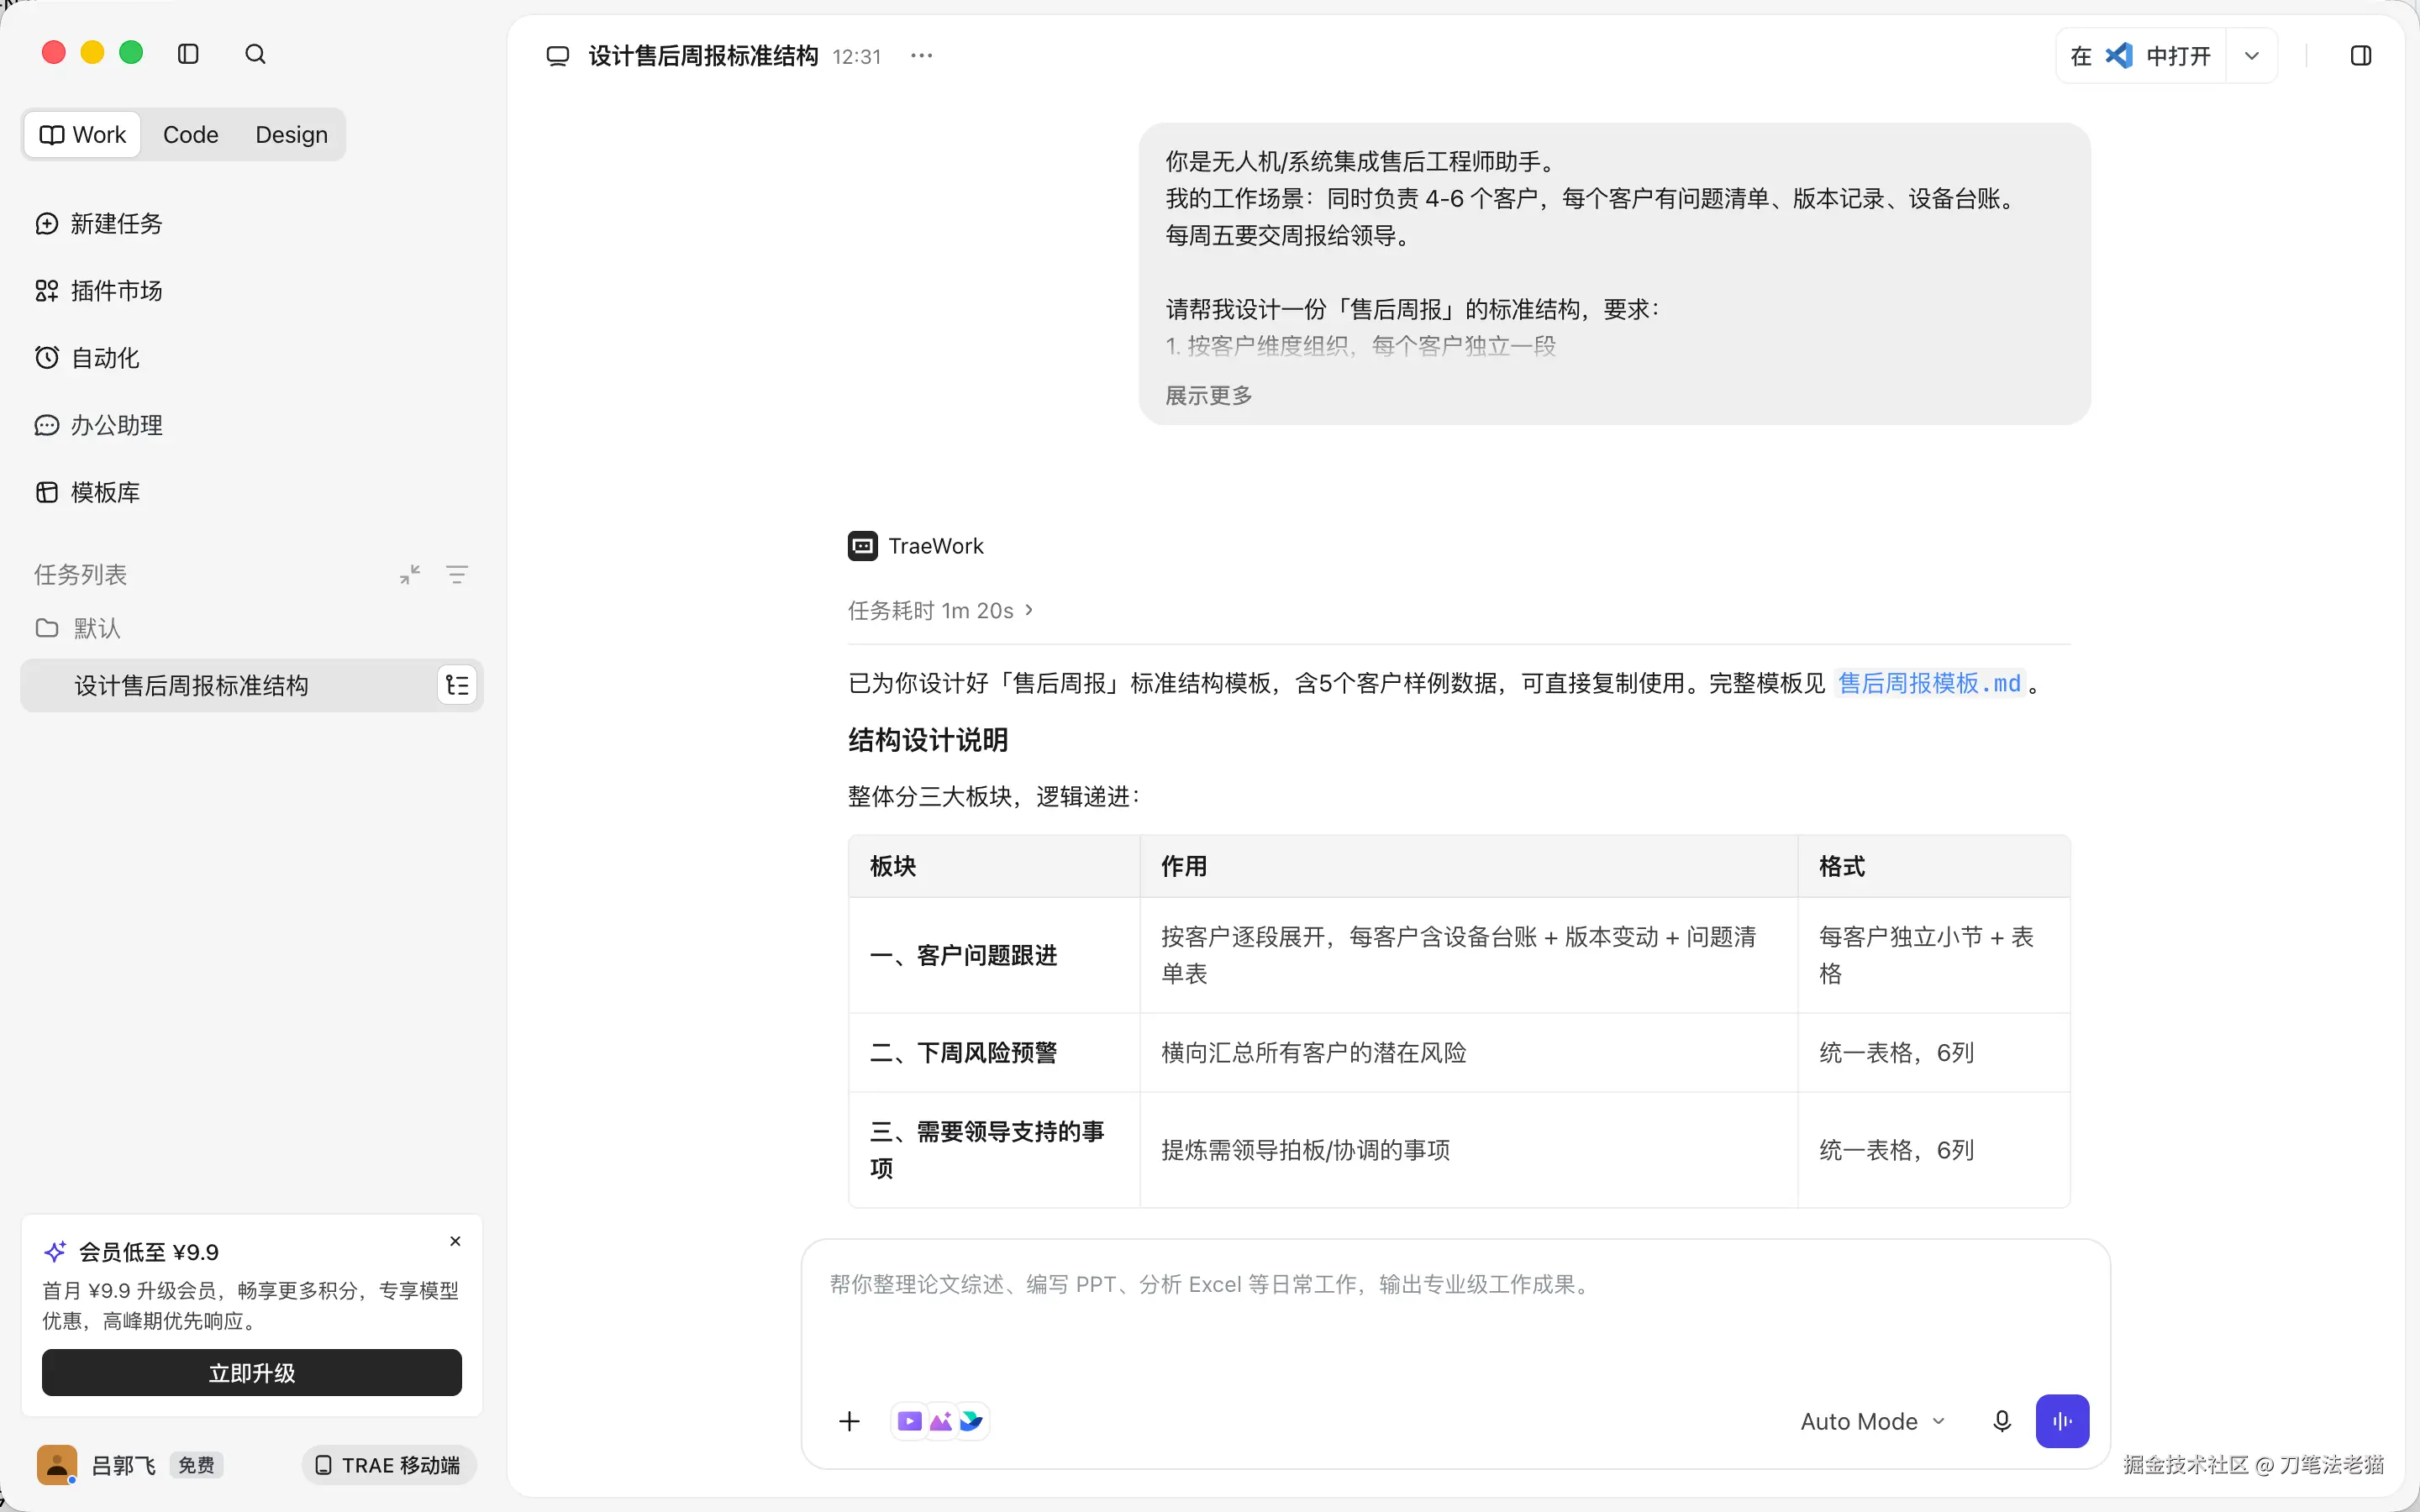Click the microphone voice input icon
The width and height of the screenshot is (2420, 1512).
click(x=2002, y=1421)
